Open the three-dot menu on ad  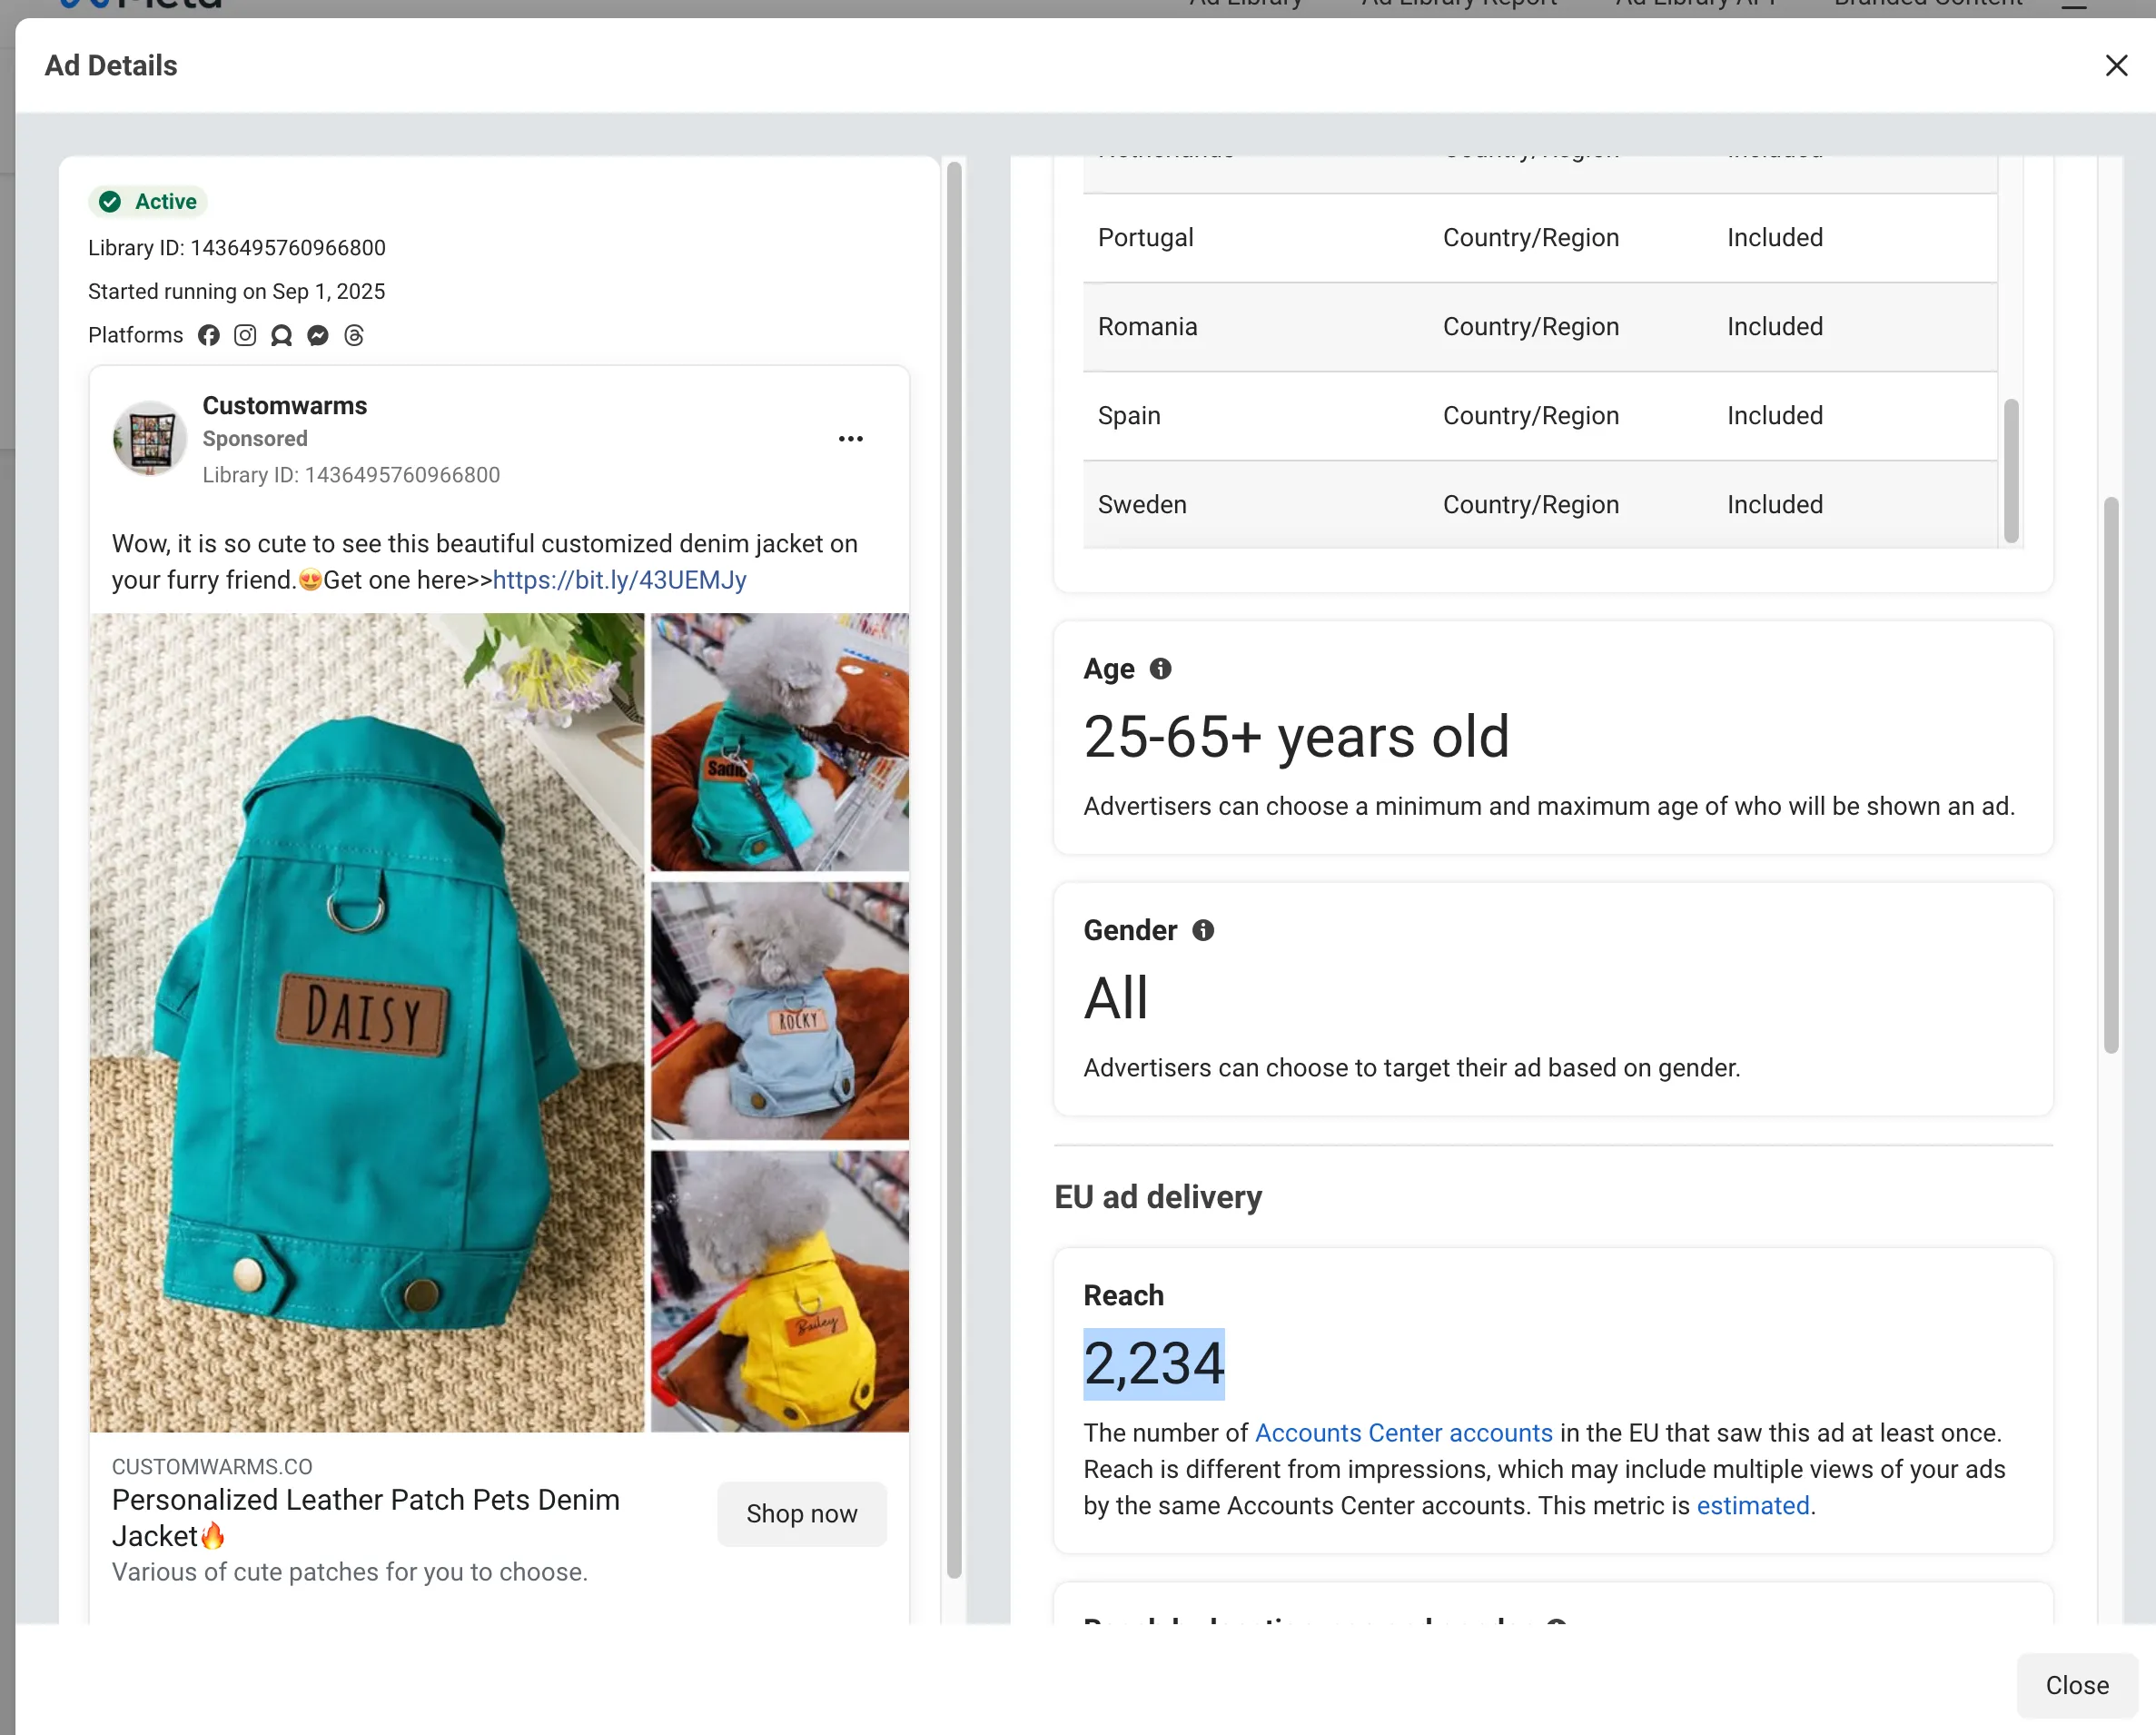tap(850, 439)
